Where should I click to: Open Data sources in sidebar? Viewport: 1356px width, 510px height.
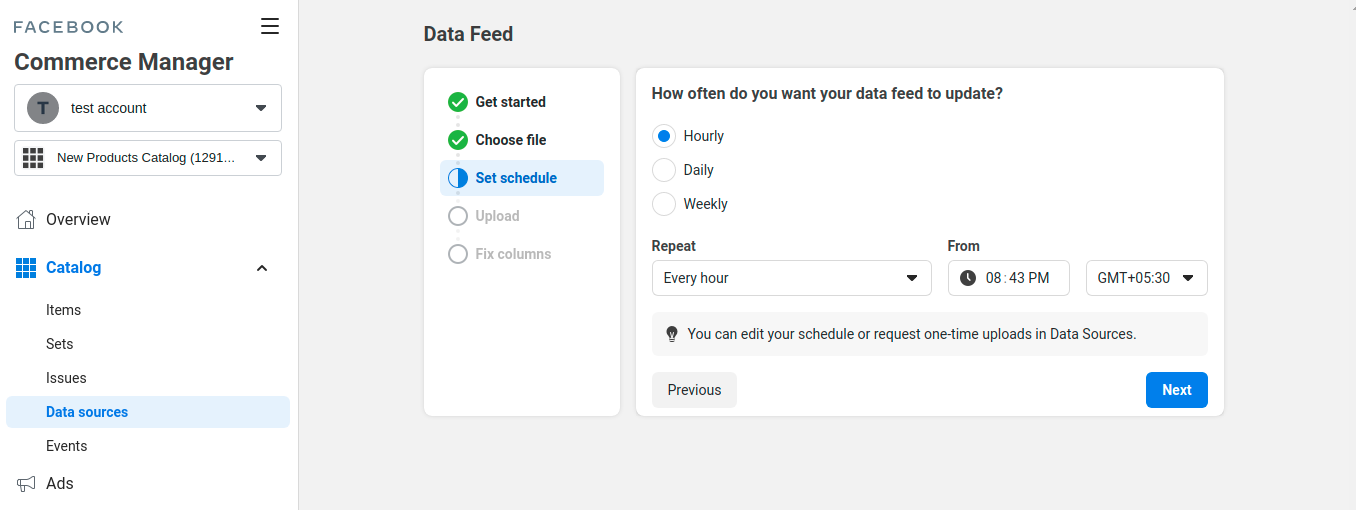click(x=87, y=412)
